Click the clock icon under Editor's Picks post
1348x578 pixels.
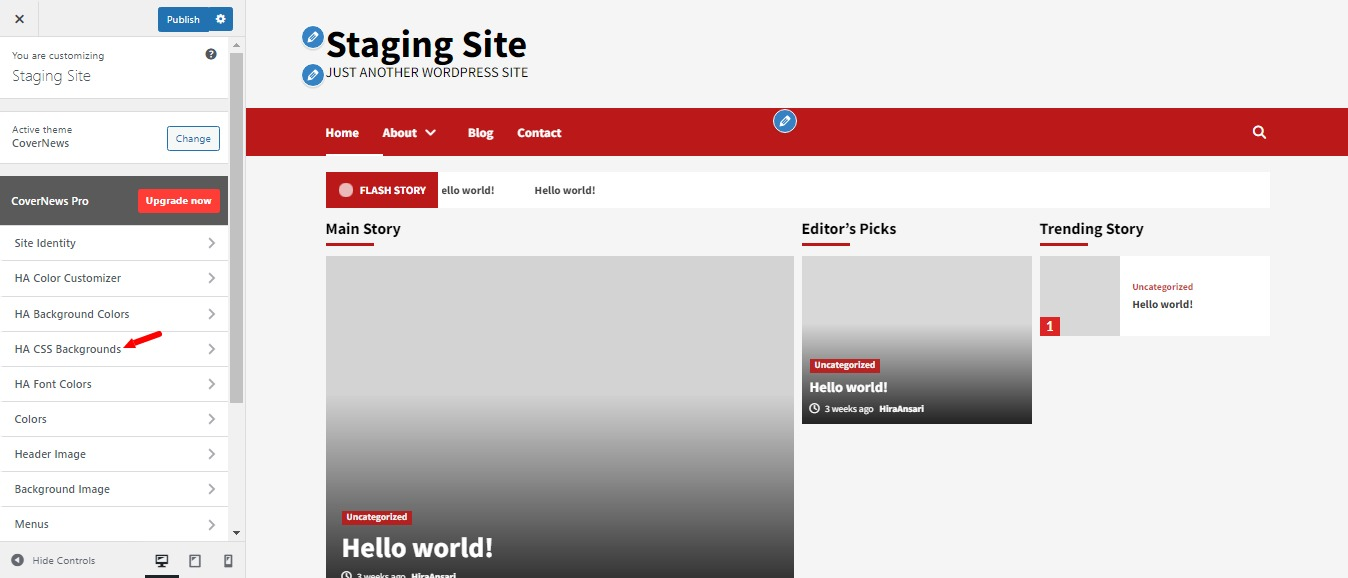pos(815,409)
